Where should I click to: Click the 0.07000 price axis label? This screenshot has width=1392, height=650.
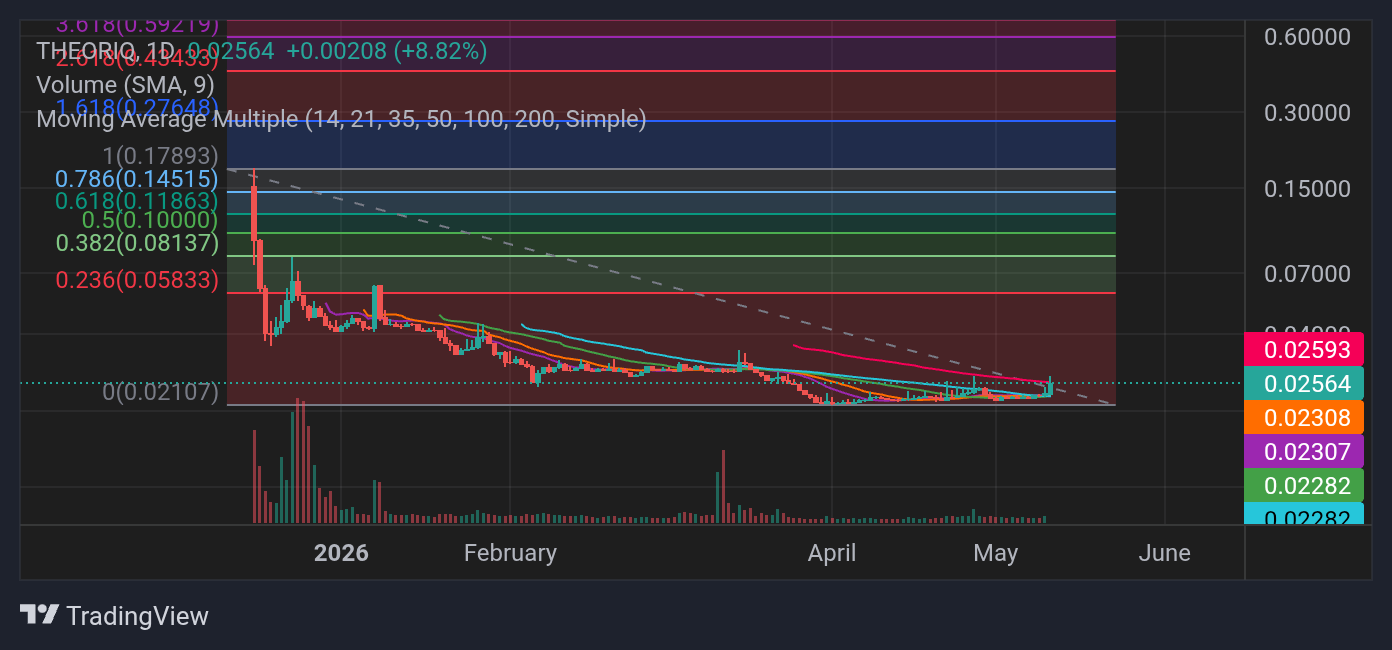(1307, 273)
